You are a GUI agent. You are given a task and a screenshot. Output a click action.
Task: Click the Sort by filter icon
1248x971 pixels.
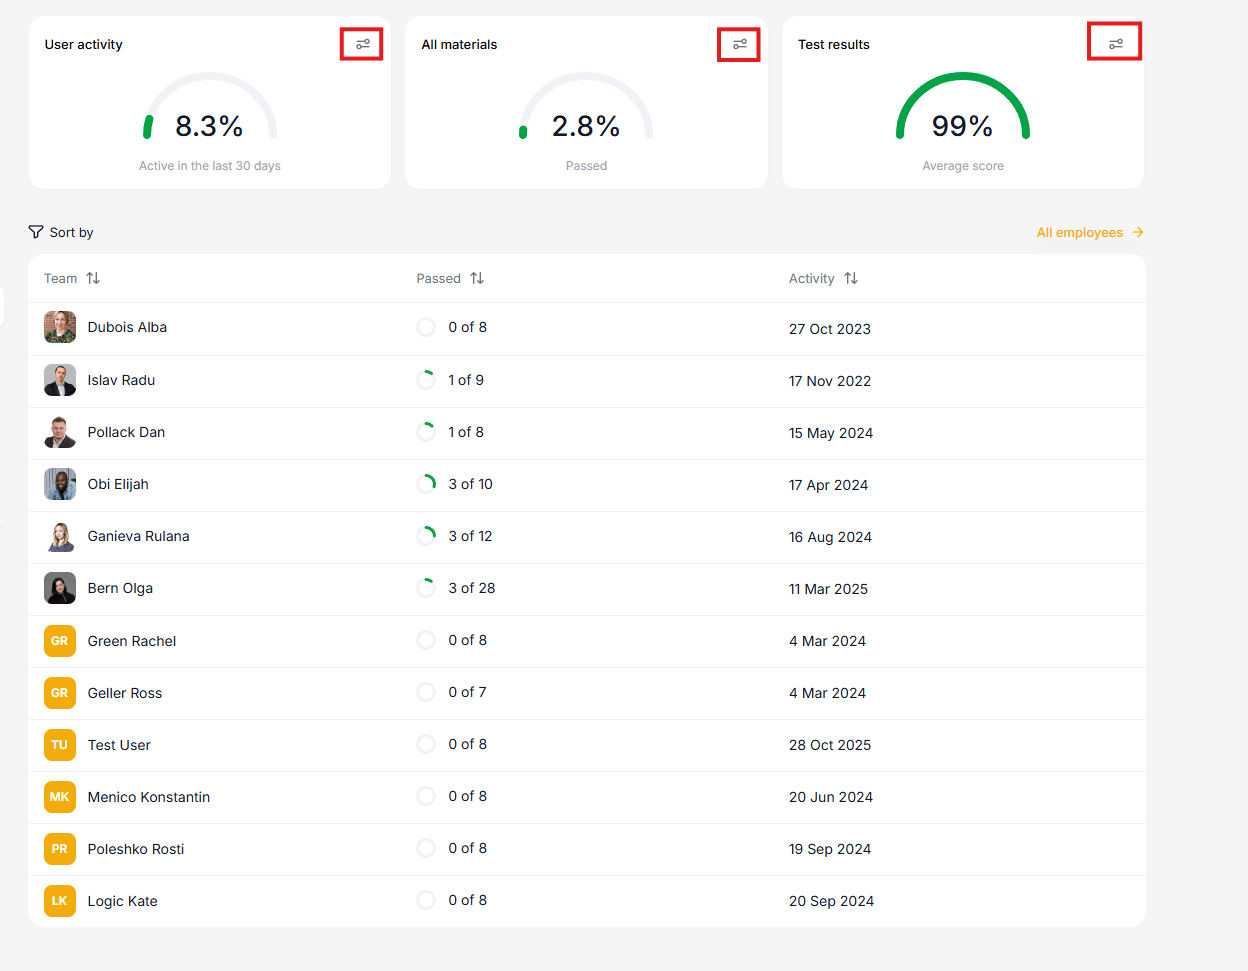(x=36, y=232)
